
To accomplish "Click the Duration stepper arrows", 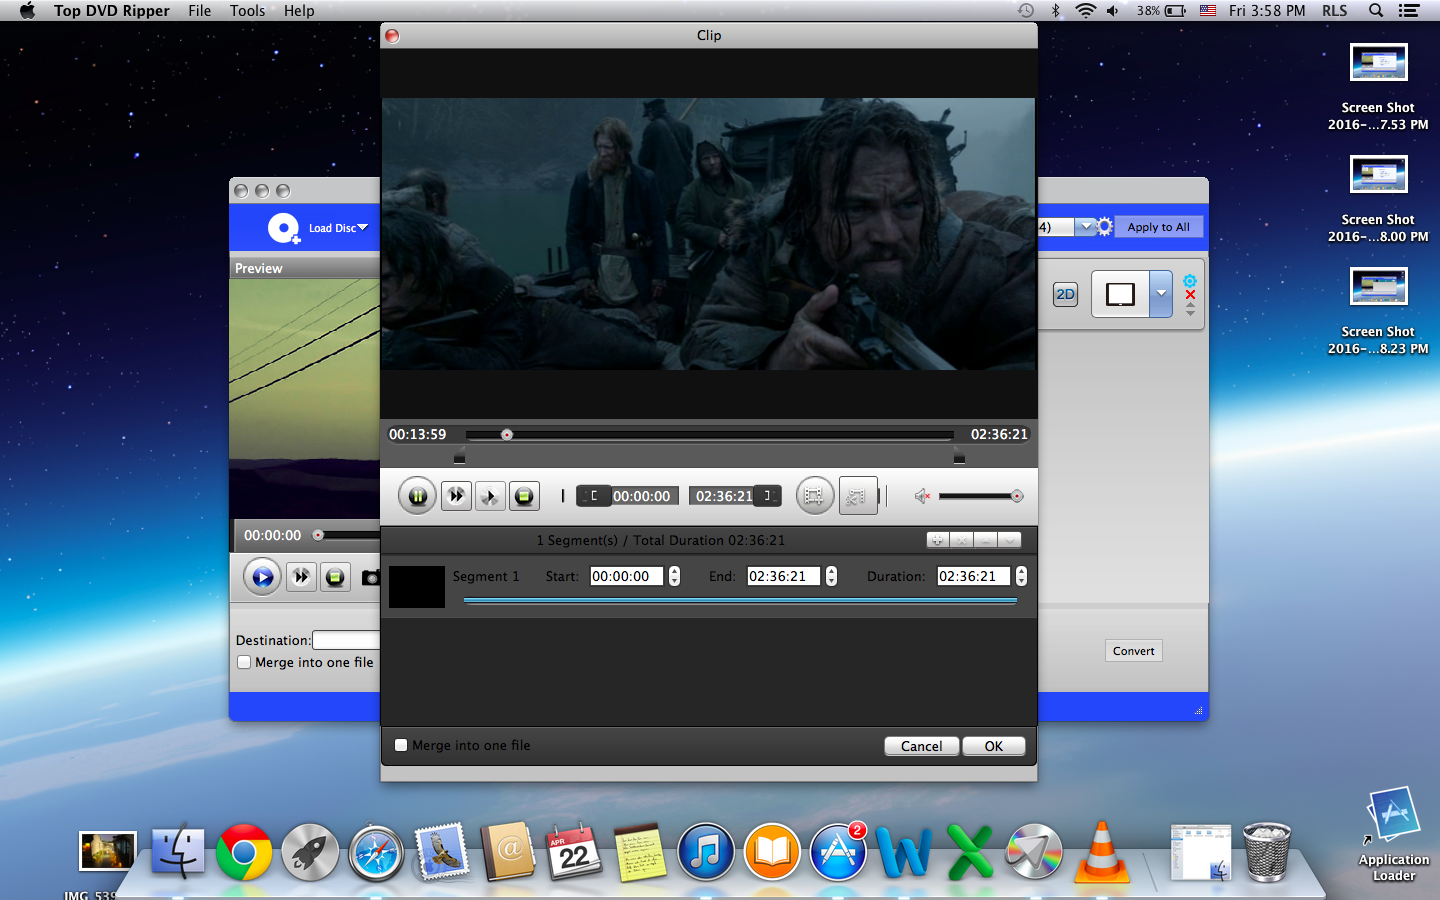I will coord(1021,576).
